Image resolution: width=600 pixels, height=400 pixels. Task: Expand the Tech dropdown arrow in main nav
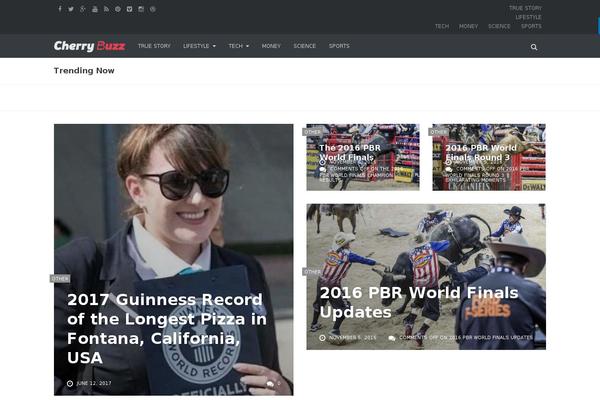pos(247,46)
